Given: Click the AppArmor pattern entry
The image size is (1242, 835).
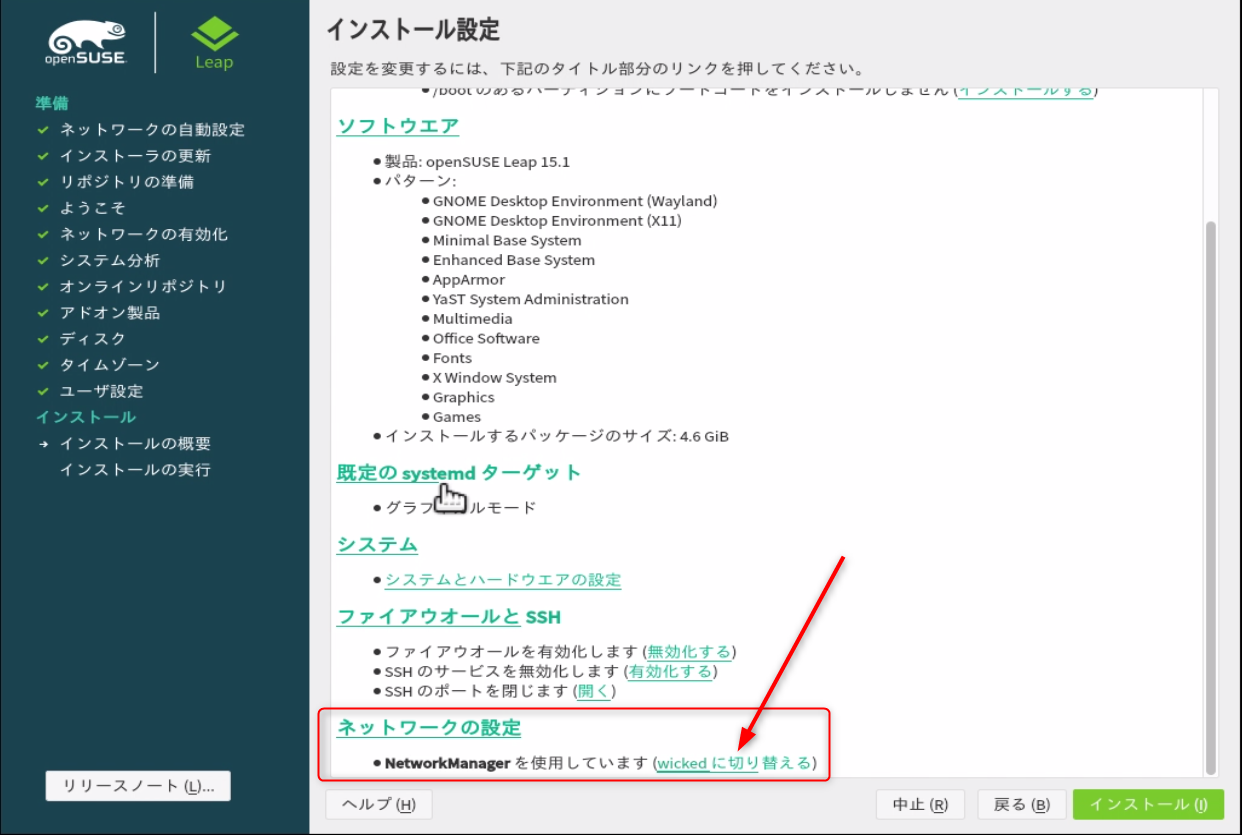Looking at the screenshot, I should pyautogui.click(x=469, y=280).
